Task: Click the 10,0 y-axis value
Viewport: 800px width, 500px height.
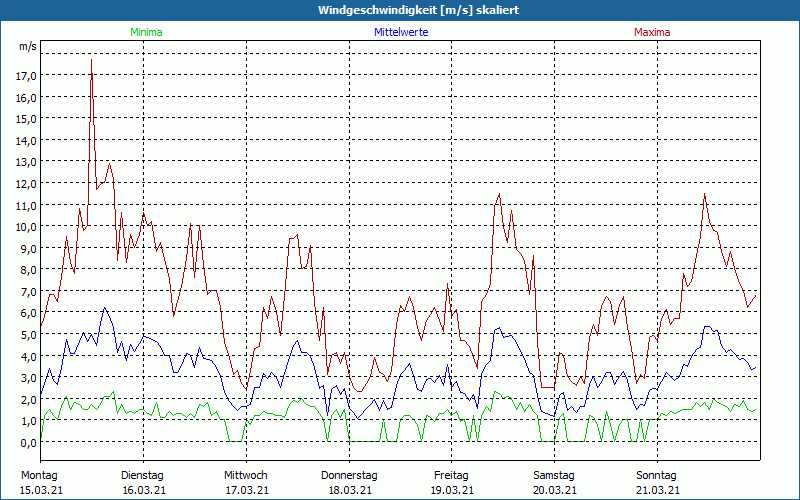Action: click(x=27, y=227)
